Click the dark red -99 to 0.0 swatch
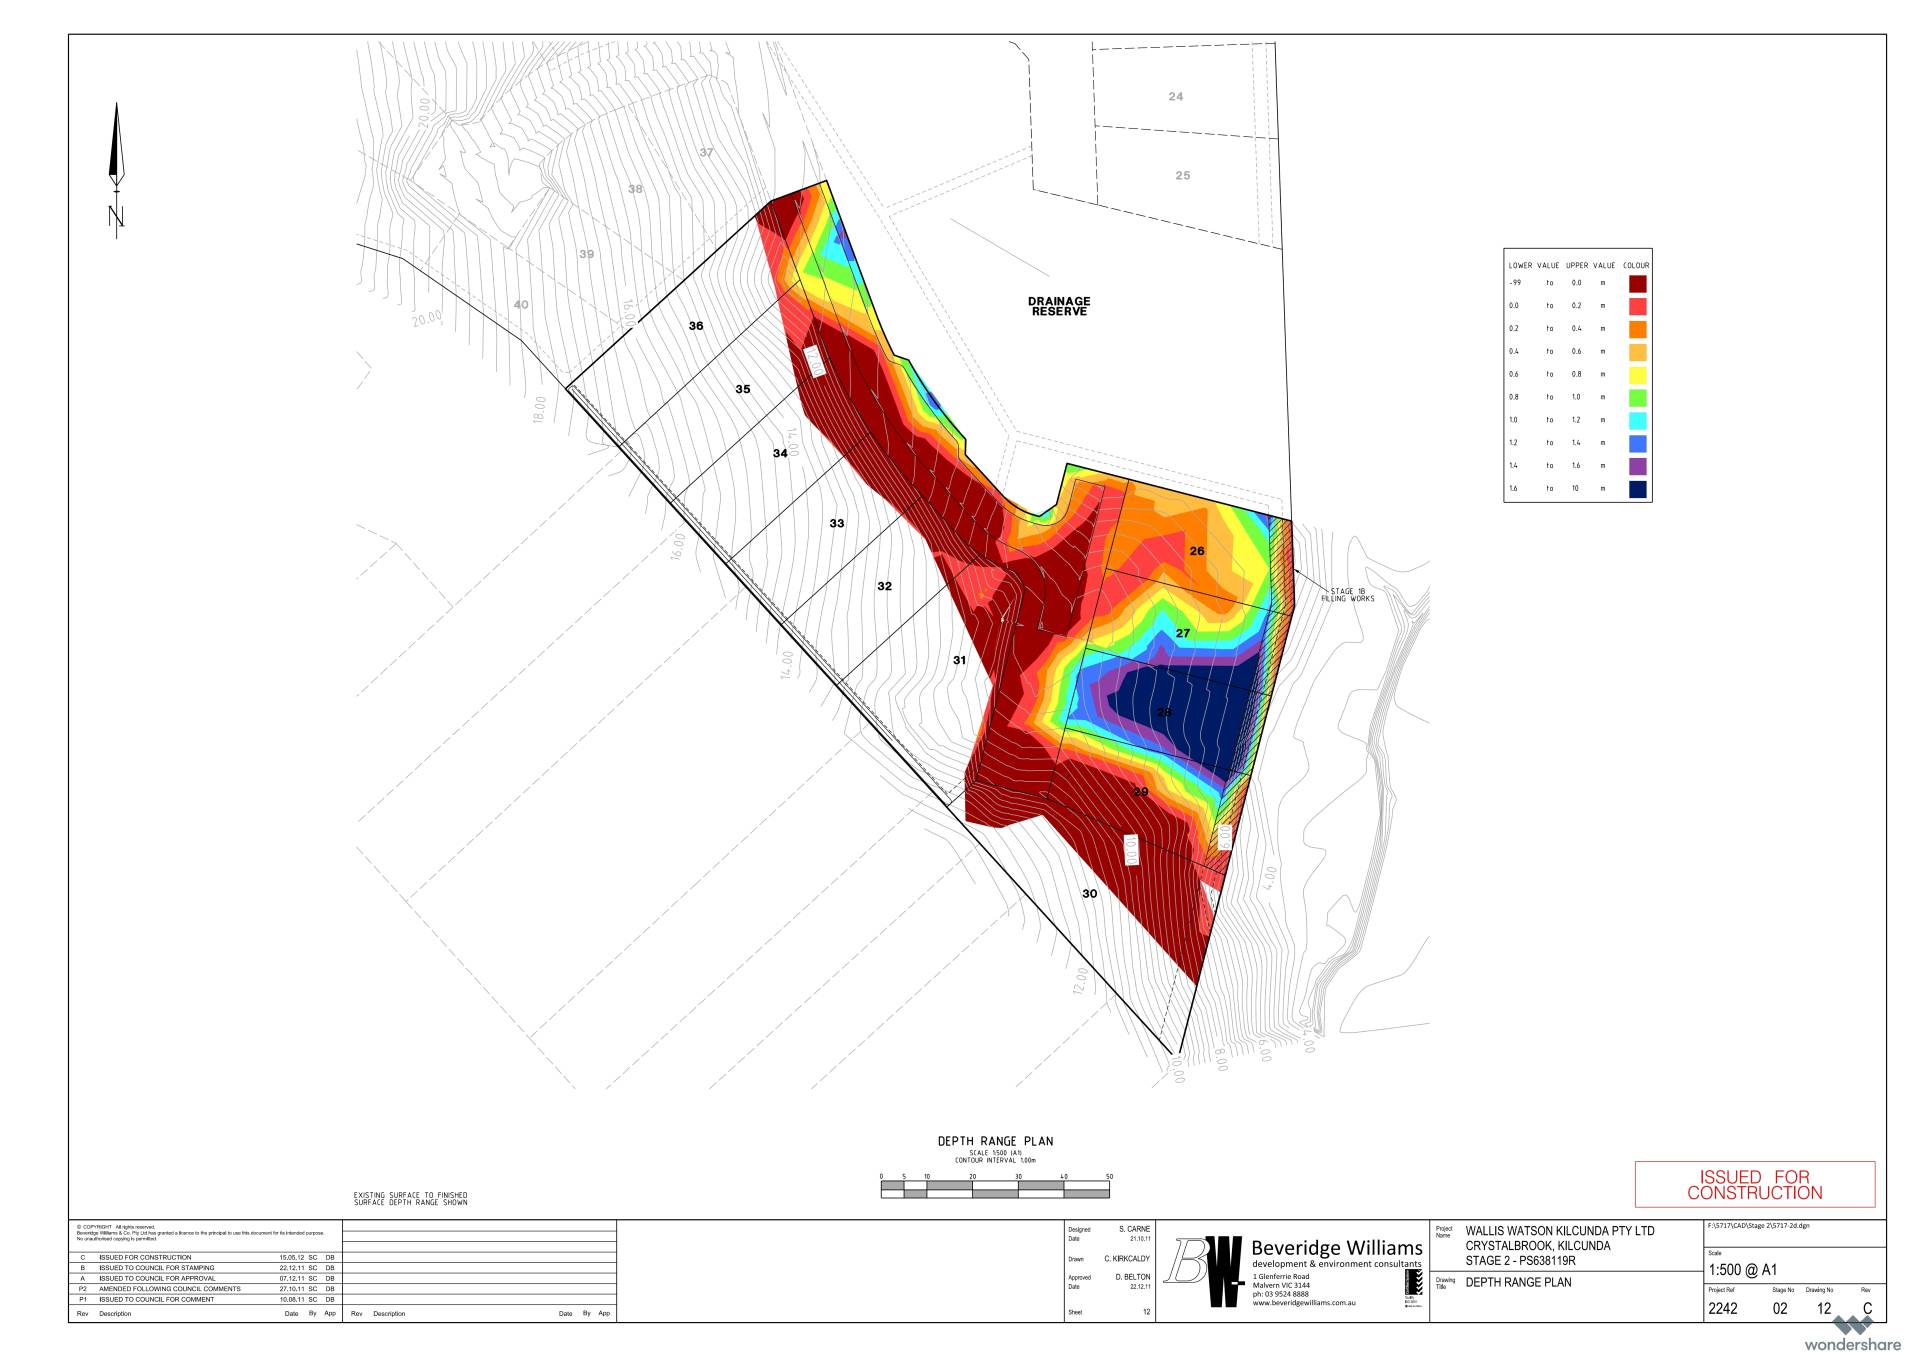 (x=1638, y=283)
